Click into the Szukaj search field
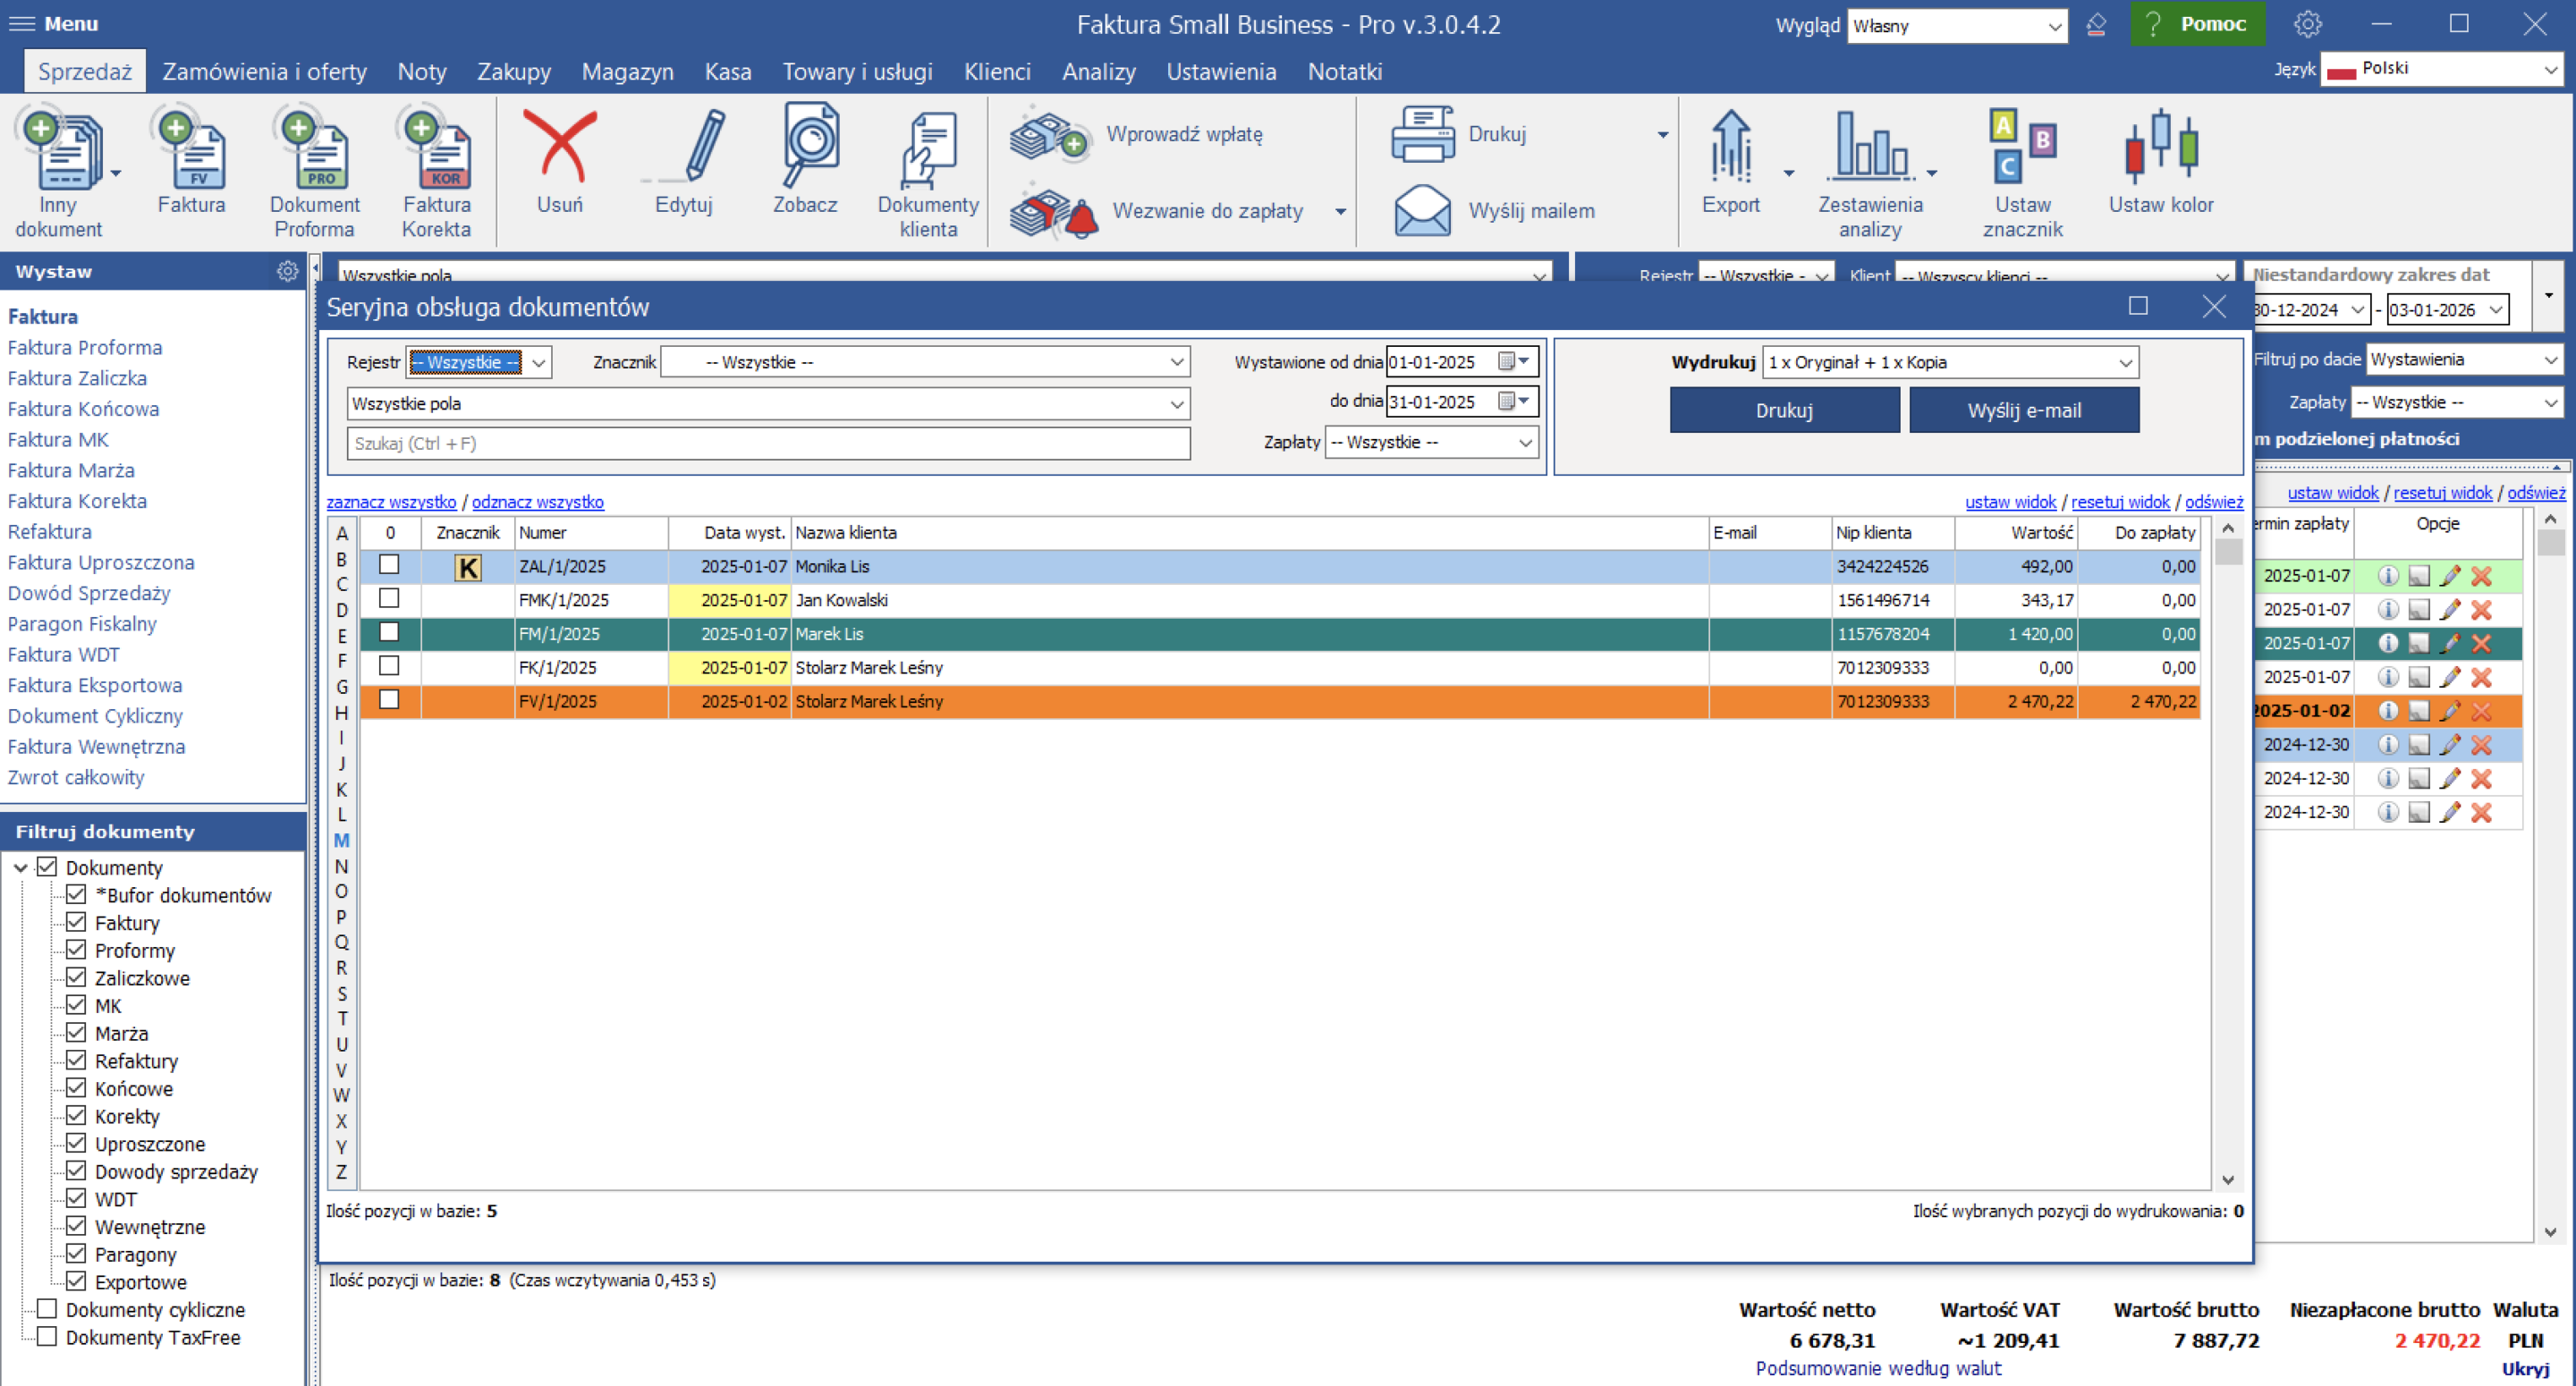The image size is (2576, 1386). click(768, 443)
